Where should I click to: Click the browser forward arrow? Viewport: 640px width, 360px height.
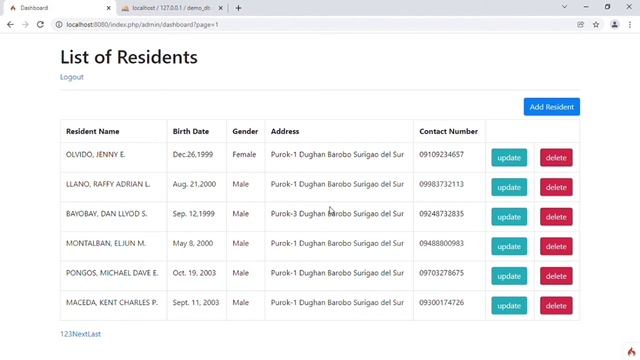tap(25, 24)
